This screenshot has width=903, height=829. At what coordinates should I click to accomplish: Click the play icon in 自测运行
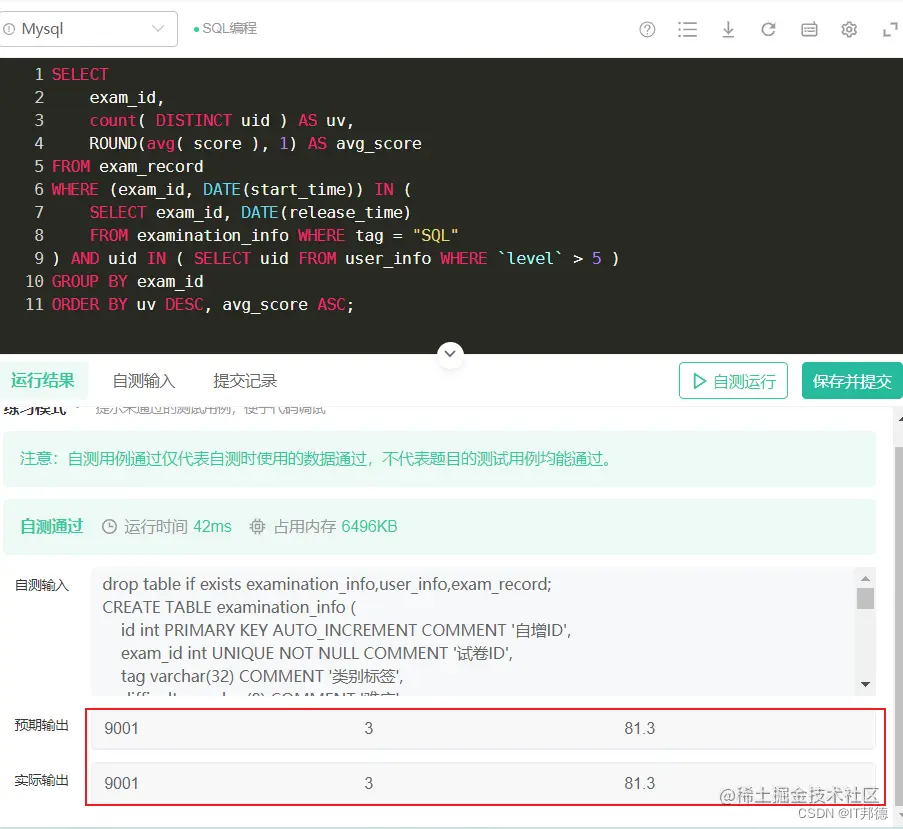pos(699,381)
